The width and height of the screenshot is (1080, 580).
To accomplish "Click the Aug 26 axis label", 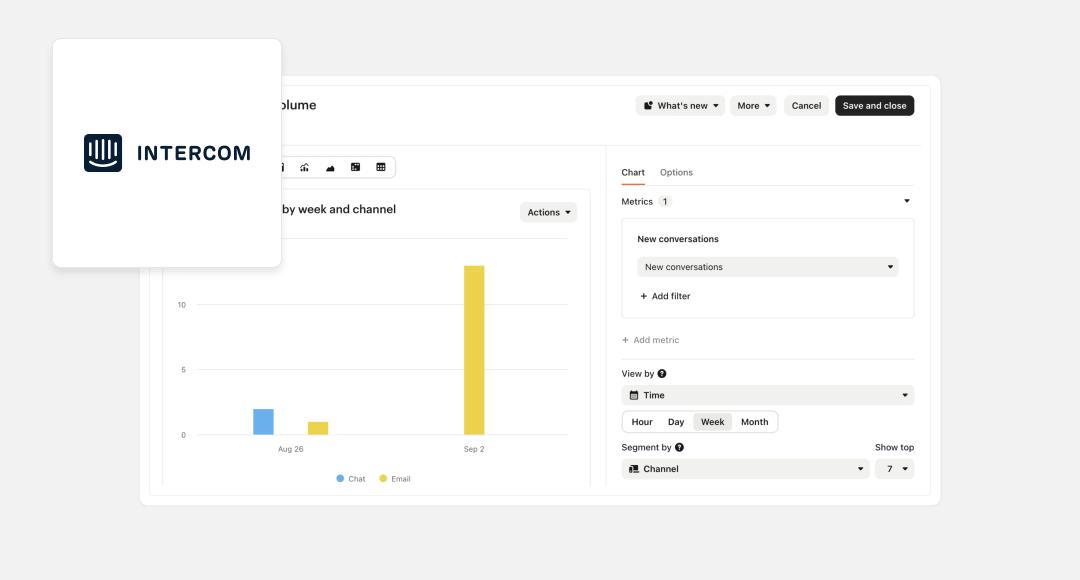I will tap(291, 449).
